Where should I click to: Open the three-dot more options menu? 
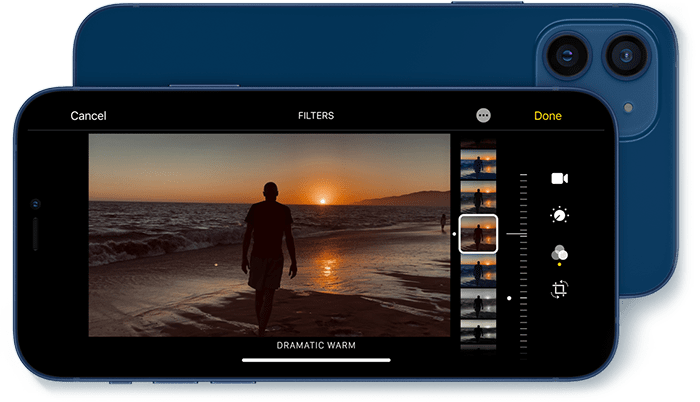(x=483, y=115)
